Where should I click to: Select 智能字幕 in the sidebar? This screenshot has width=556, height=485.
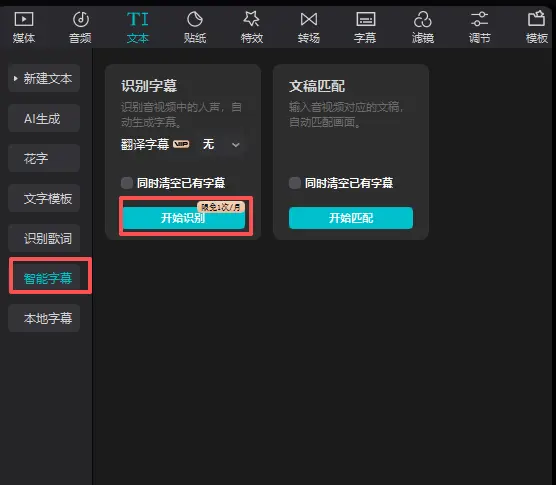(48, 278)
